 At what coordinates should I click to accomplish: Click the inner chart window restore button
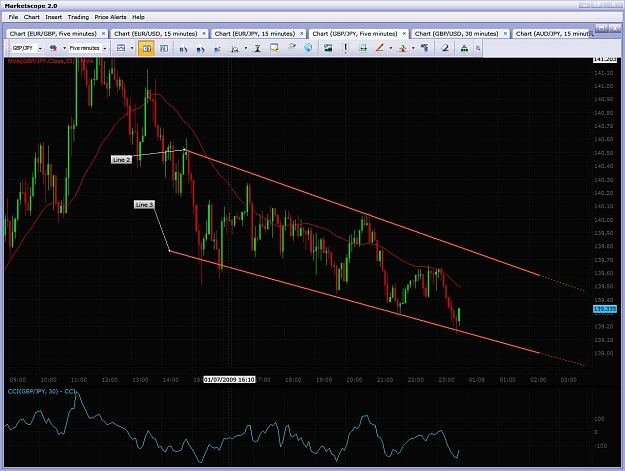(x=601, y=28)
